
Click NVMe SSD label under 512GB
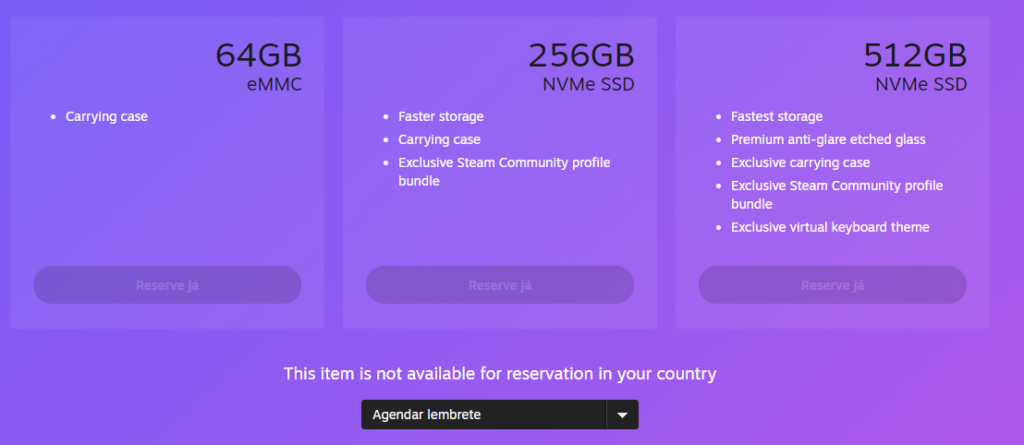[921, 85]
